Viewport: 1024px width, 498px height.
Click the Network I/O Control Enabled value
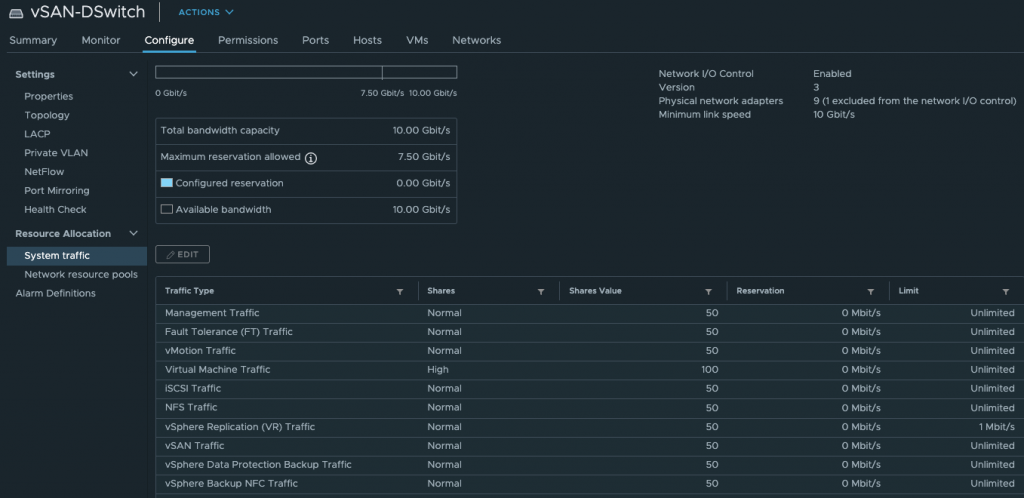point(832,74)
